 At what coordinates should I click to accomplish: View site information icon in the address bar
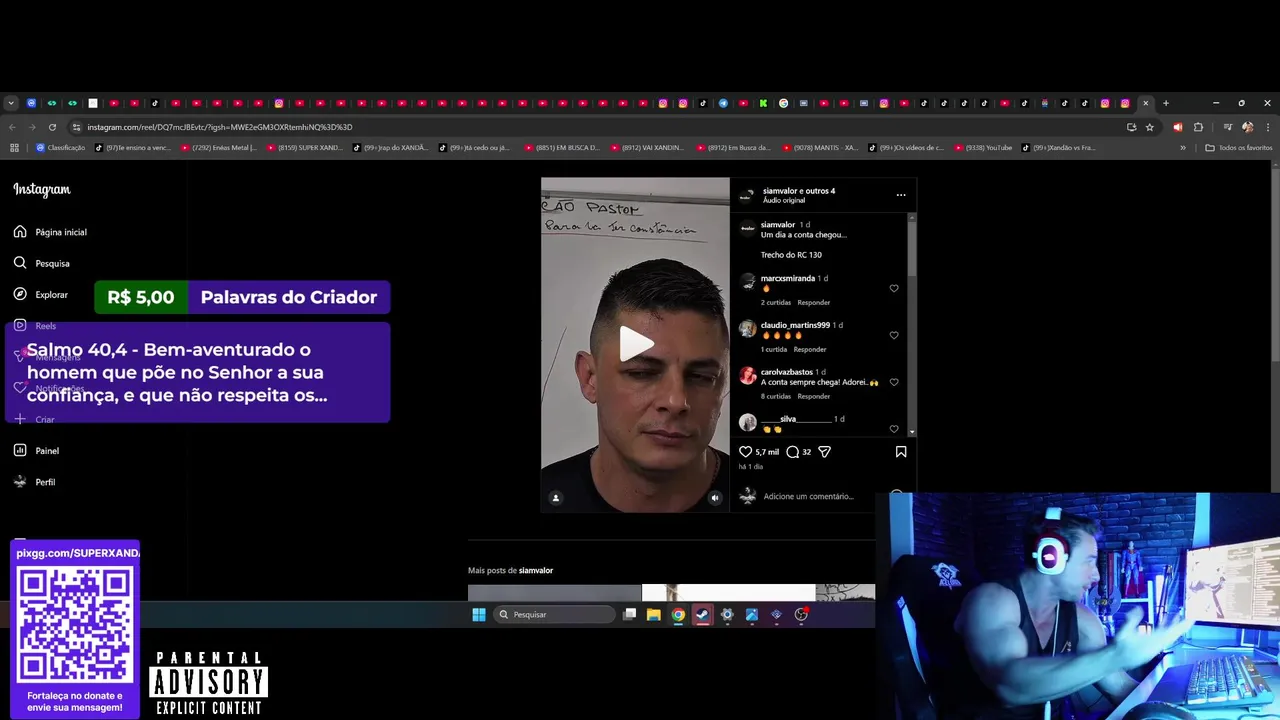pyautogui.click(x=76, y=127)
